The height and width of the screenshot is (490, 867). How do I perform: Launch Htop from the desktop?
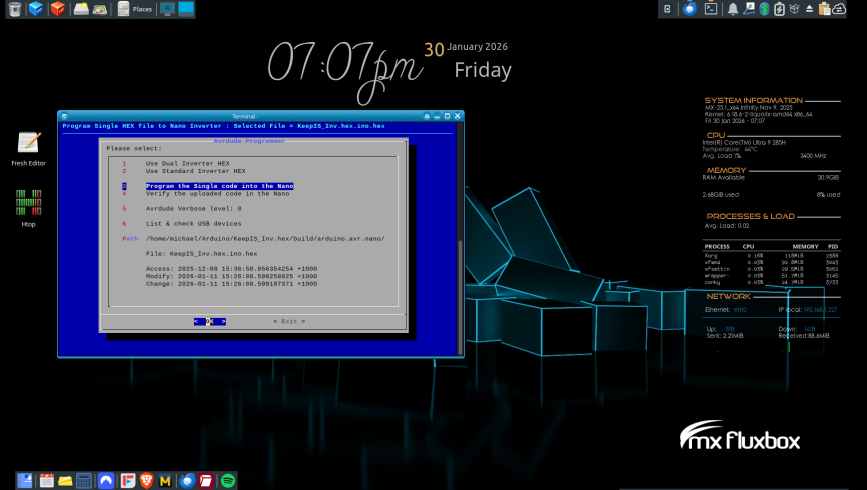click(27, 201)
